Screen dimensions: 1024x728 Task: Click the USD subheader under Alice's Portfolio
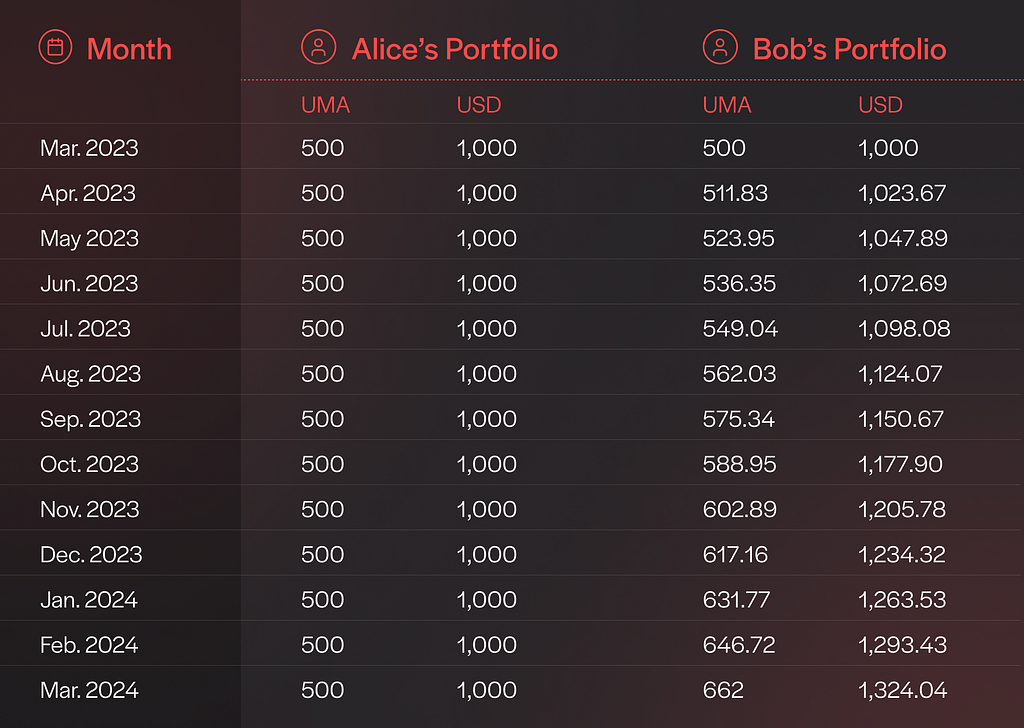point(479,105)
